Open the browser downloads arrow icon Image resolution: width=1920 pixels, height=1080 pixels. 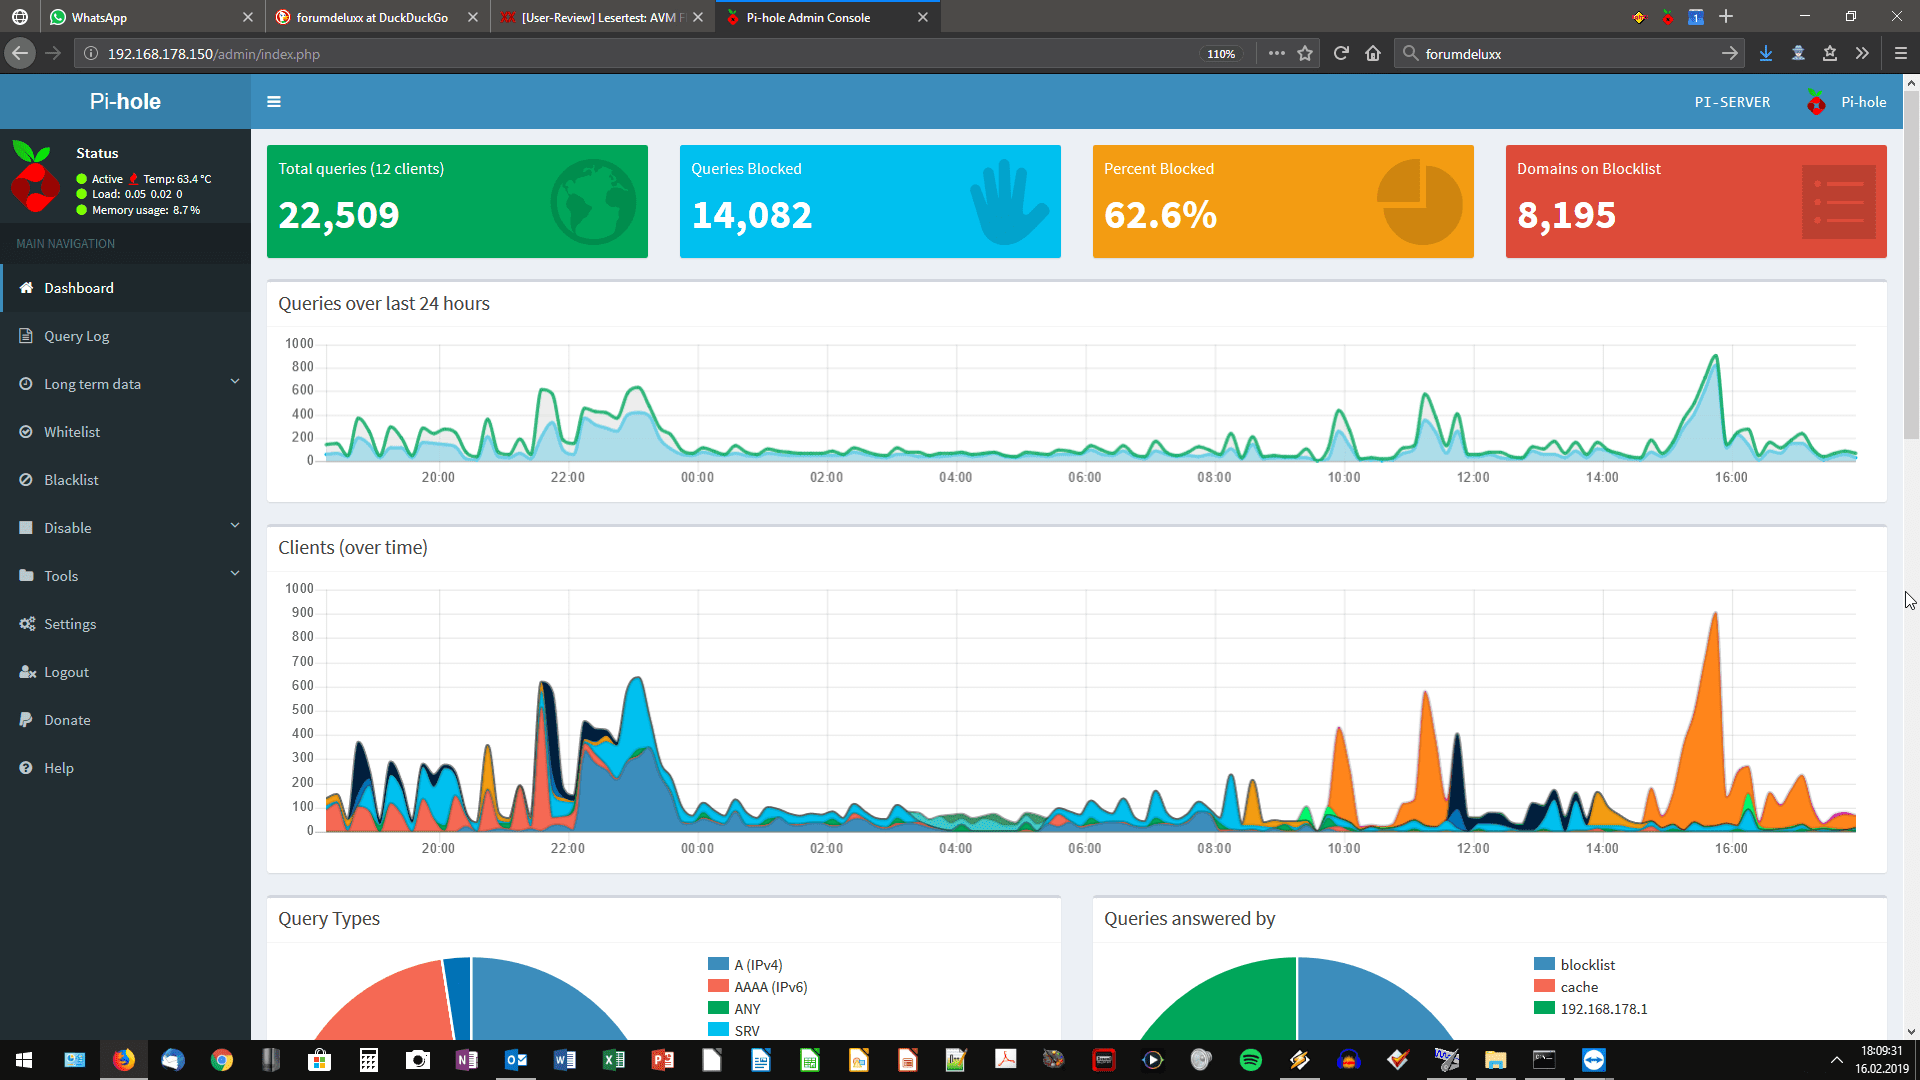click(x=1766, y=54)
